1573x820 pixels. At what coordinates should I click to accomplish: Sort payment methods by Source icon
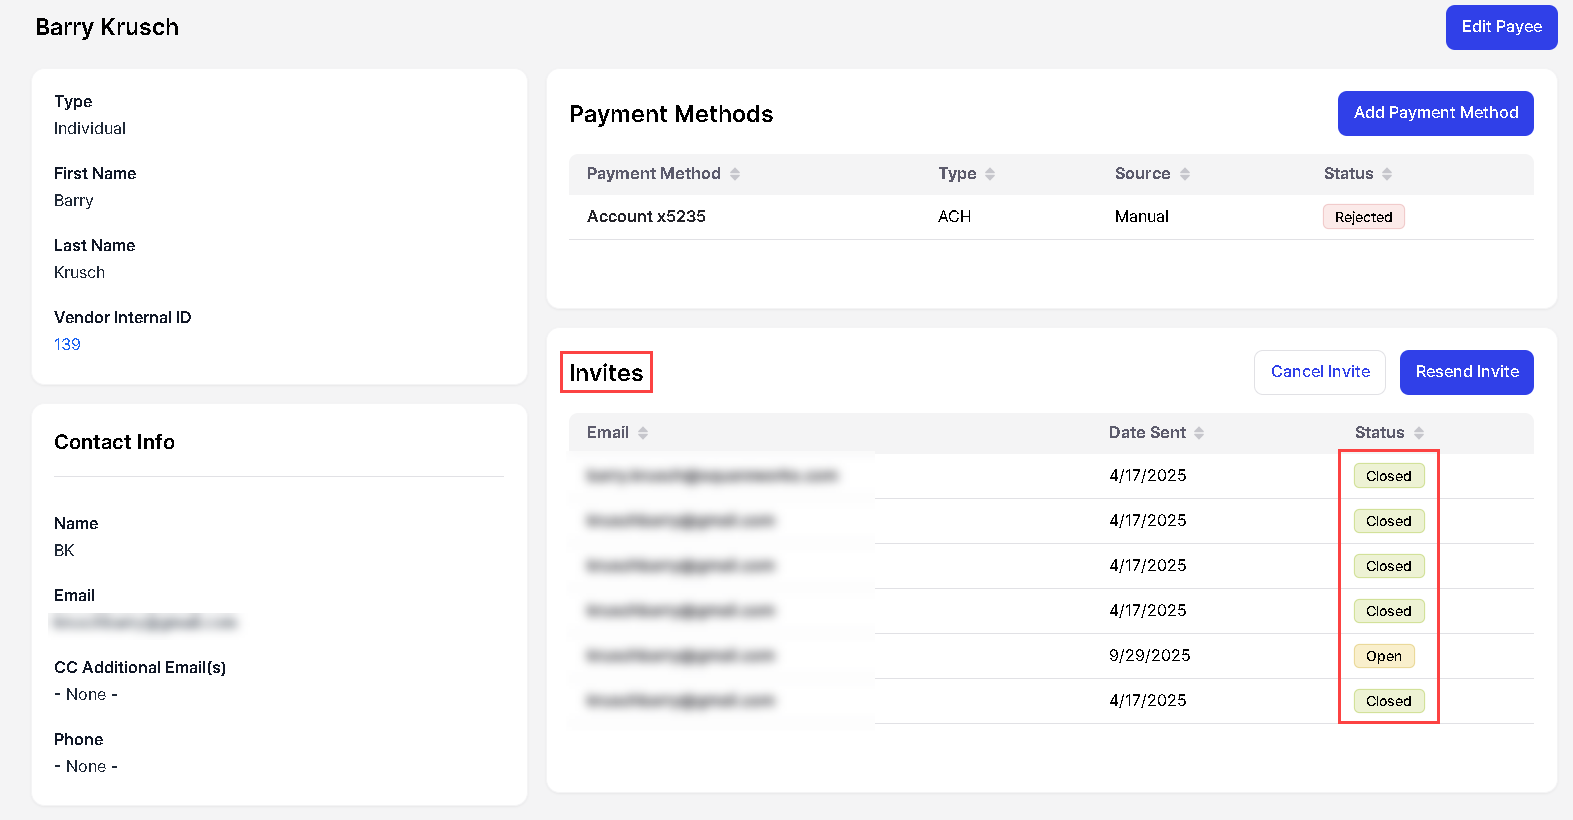(x=1185, y=174)
